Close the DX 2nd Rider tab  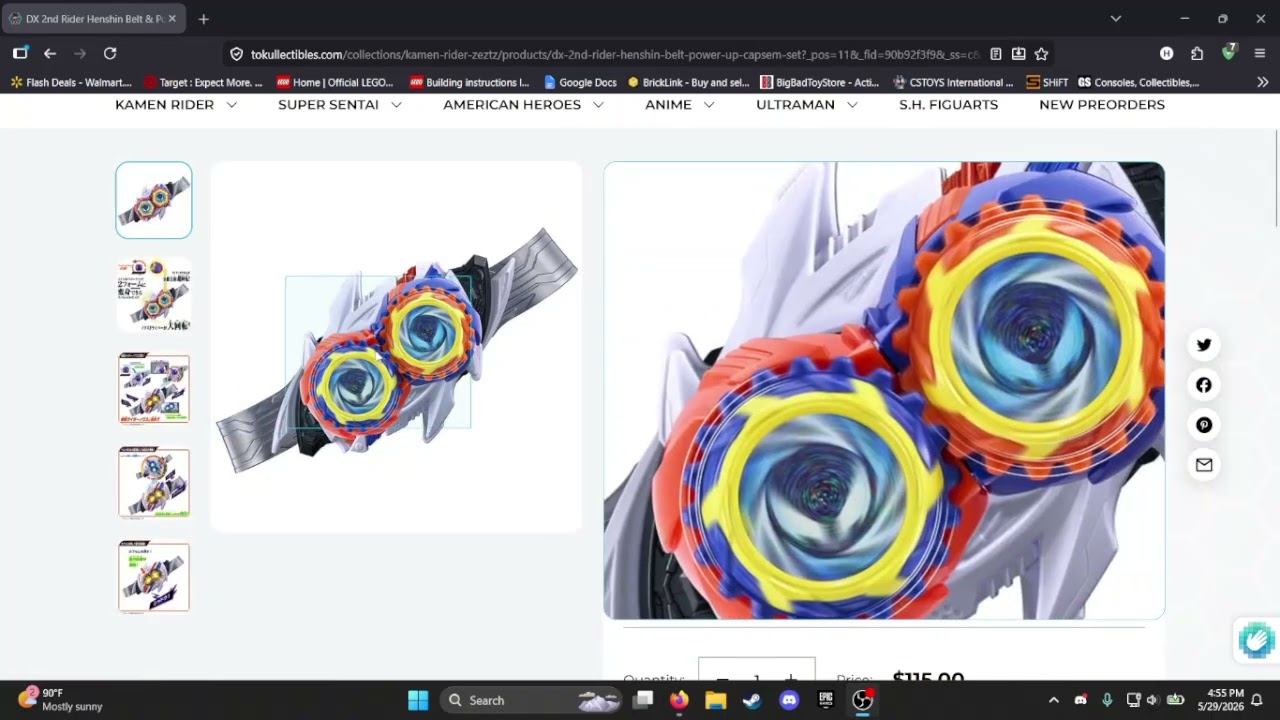tap(172, 19)
